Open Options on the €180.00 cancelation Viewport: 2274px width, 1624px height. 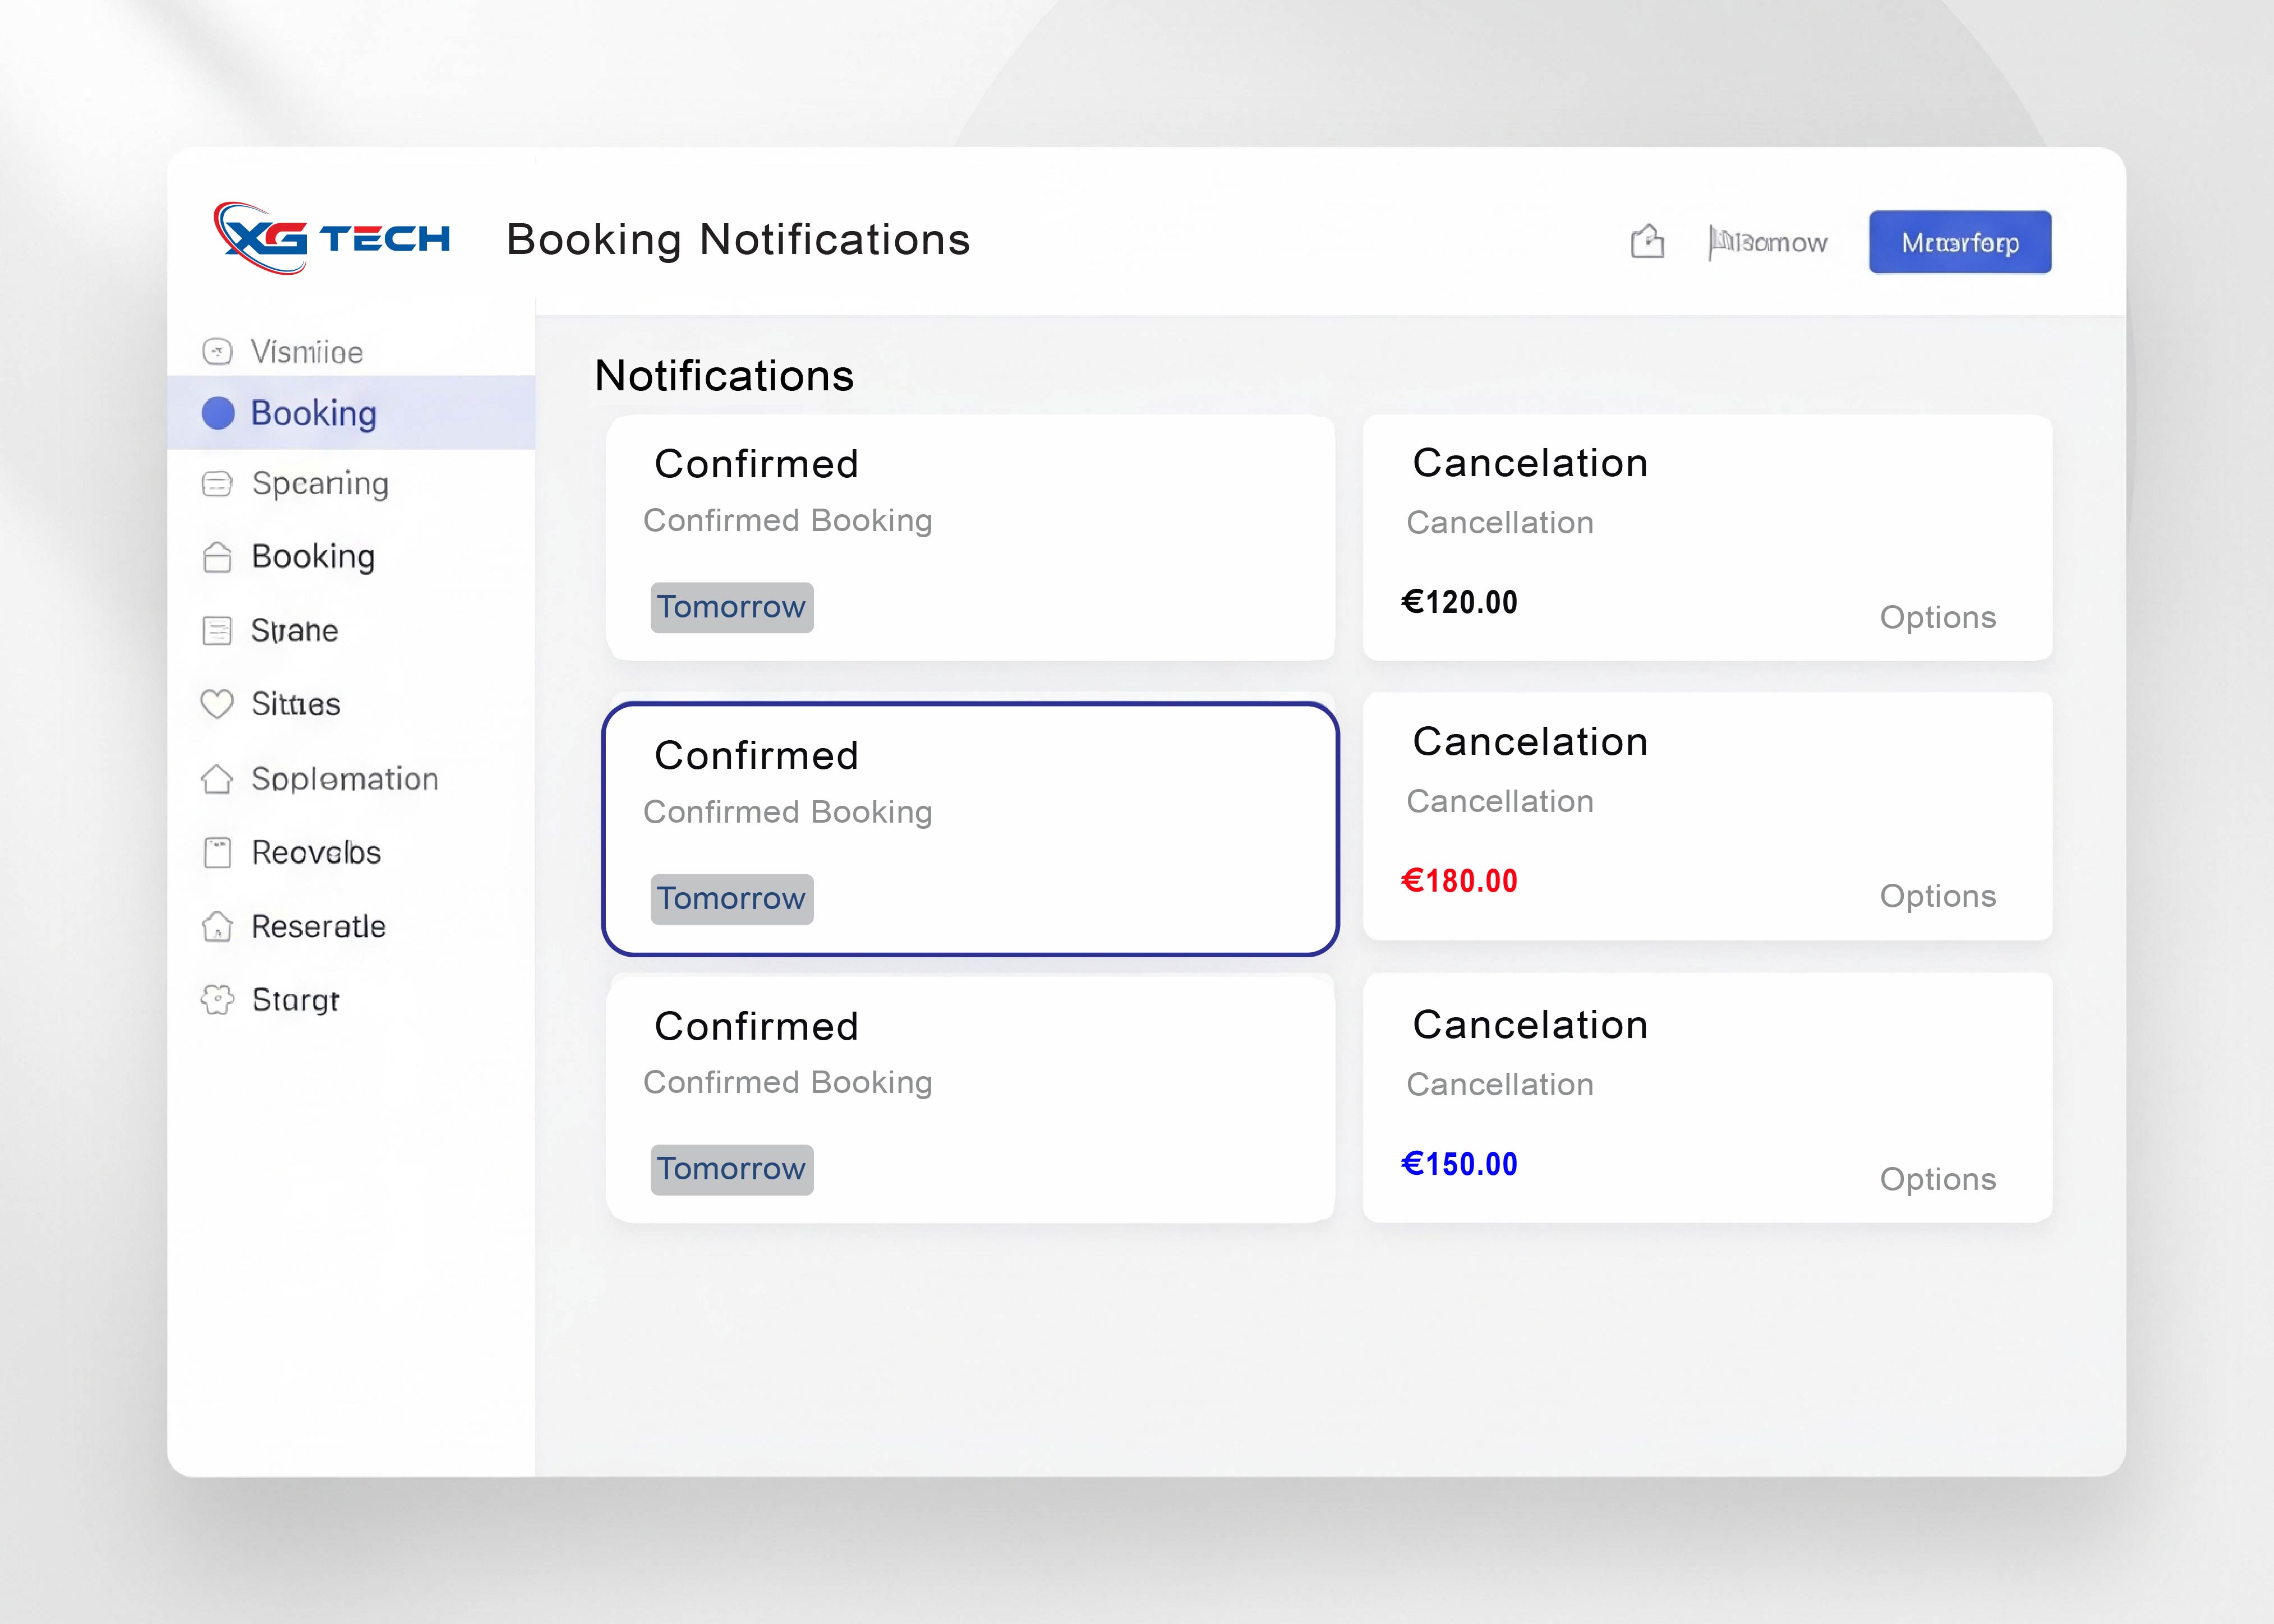1937,897
